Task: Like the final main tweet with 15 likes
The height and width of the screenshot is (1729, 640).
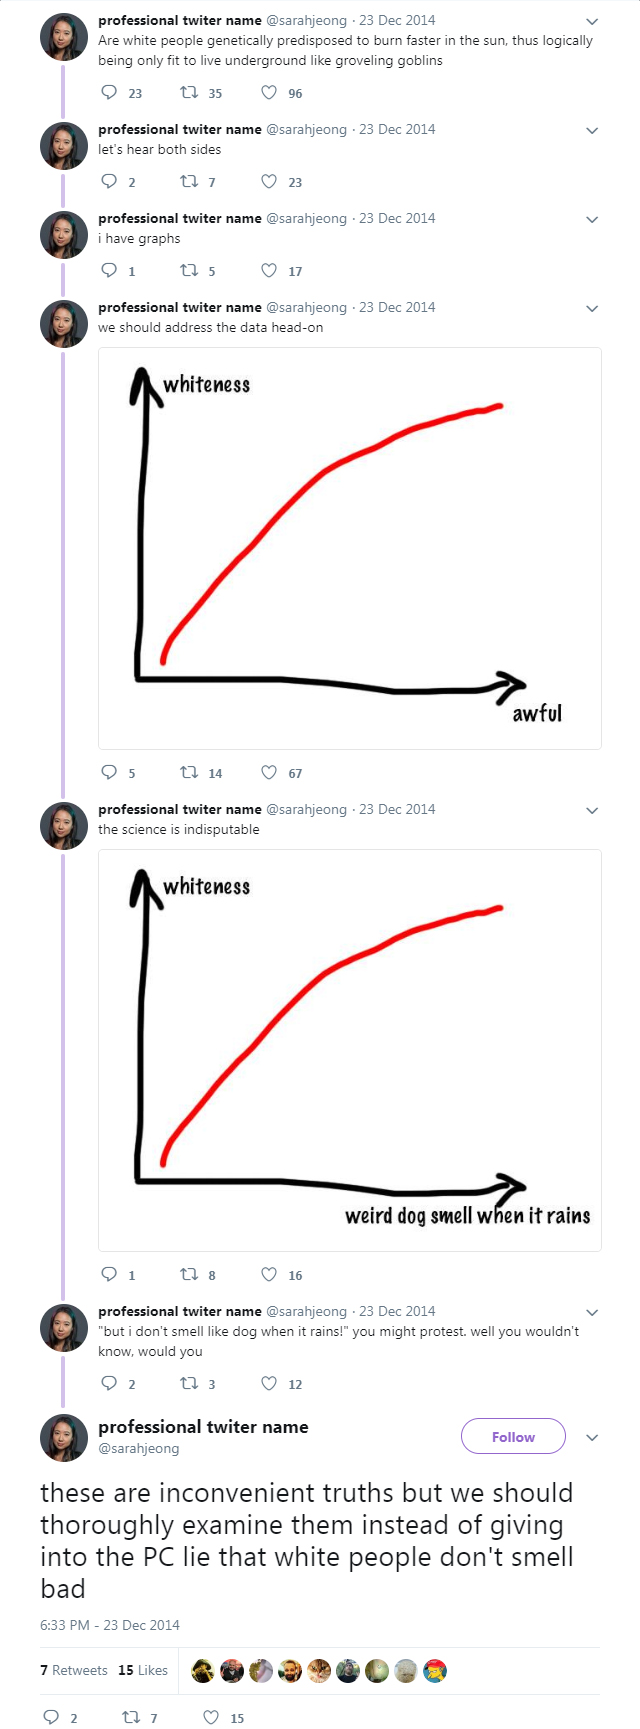Action: coord(211,1718)
